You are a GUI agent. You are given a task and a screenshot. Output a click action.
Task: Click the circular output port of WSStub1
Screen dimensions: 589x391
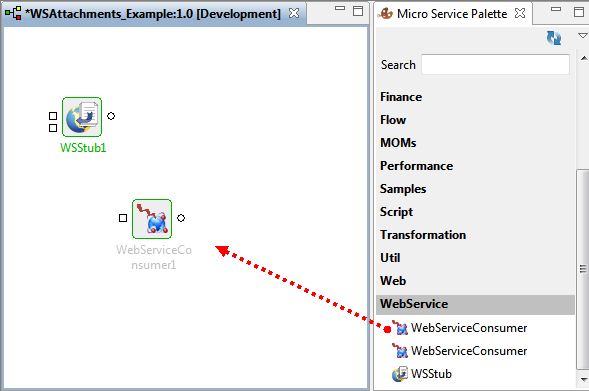(111, 116)
